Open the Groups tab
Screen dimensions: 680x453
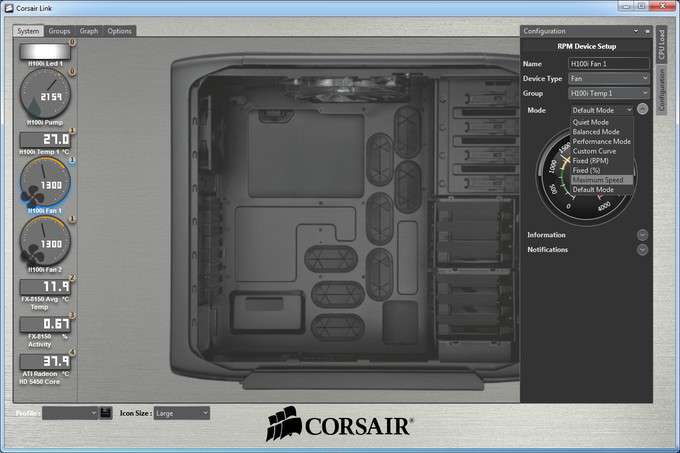[59, 31]
